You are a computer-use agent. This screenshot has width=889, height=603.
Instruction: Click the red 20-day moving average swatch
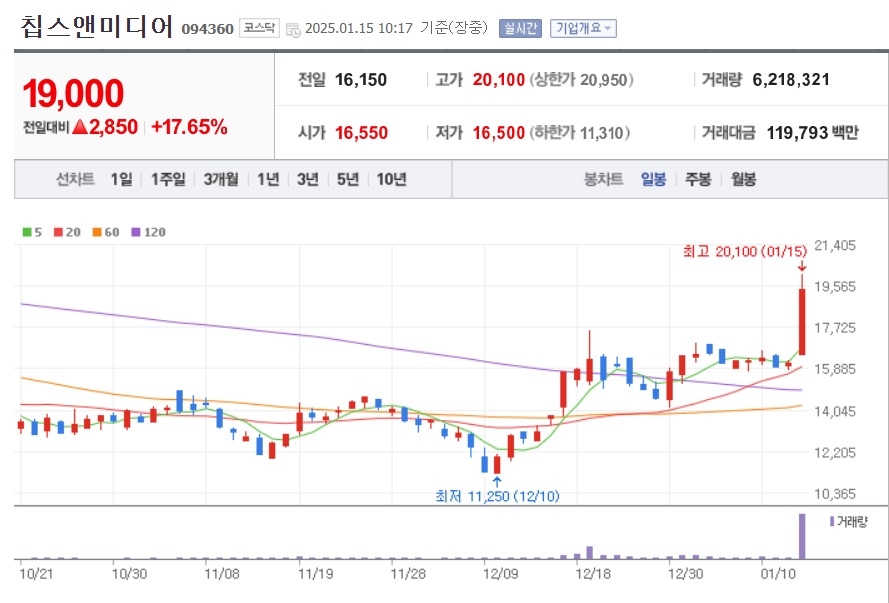click(x=58, y=232)
